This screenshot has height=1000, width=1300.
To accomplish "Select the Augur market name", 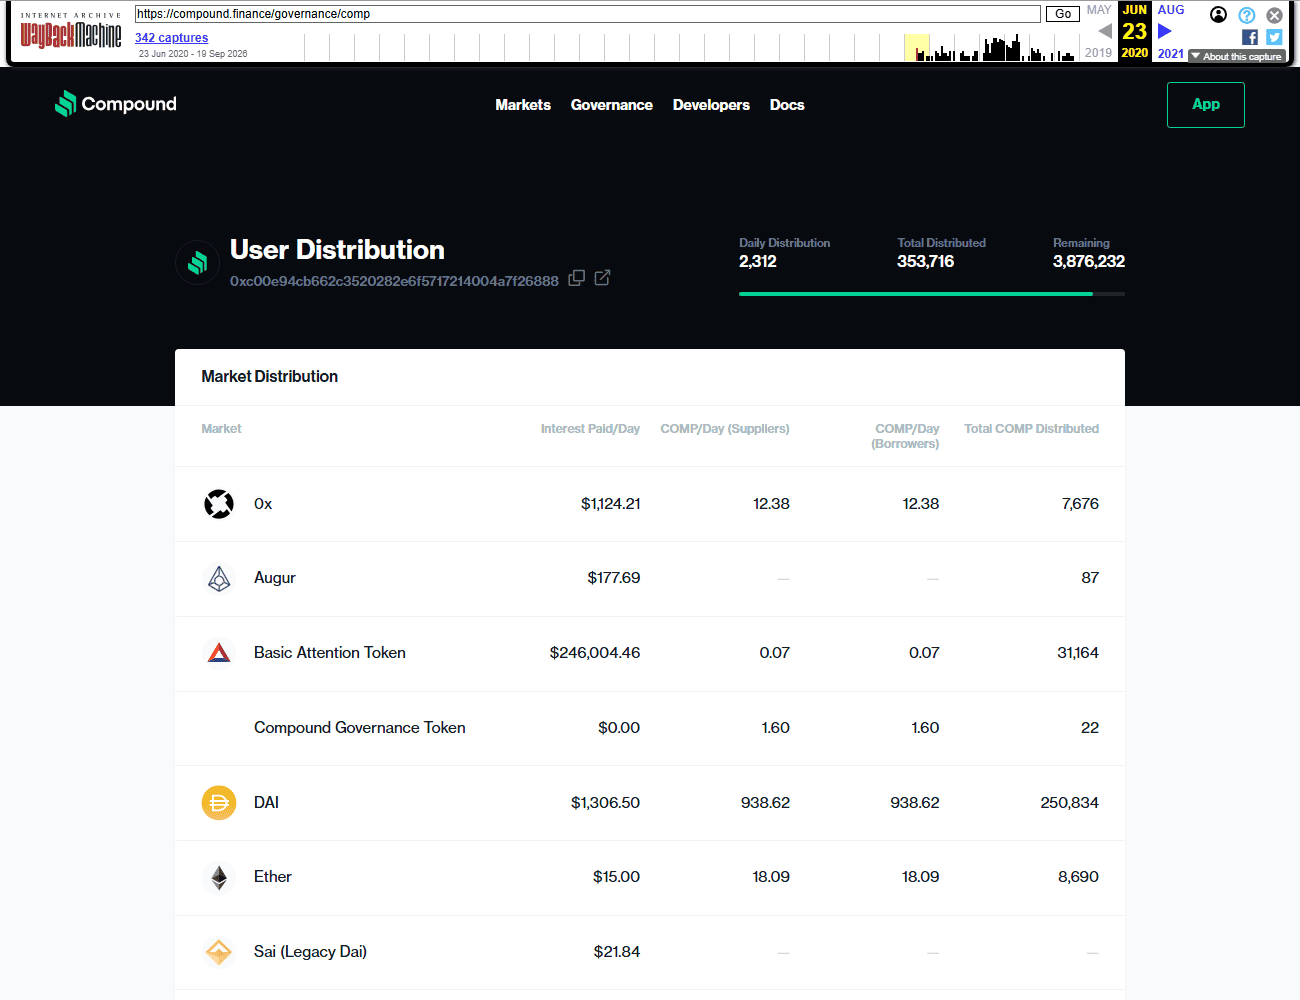I will point(275,578).
